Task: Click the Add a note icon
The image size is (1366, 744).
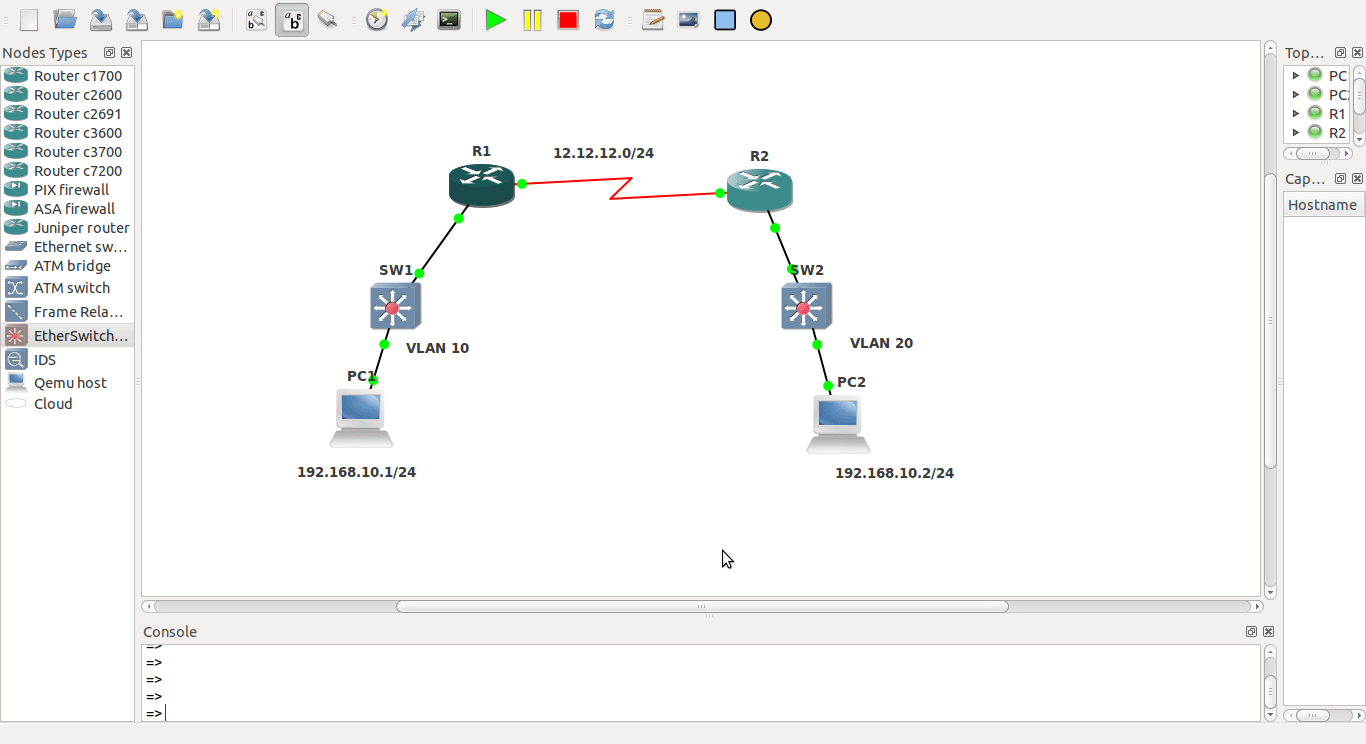Action: click(x=653, y=19)
